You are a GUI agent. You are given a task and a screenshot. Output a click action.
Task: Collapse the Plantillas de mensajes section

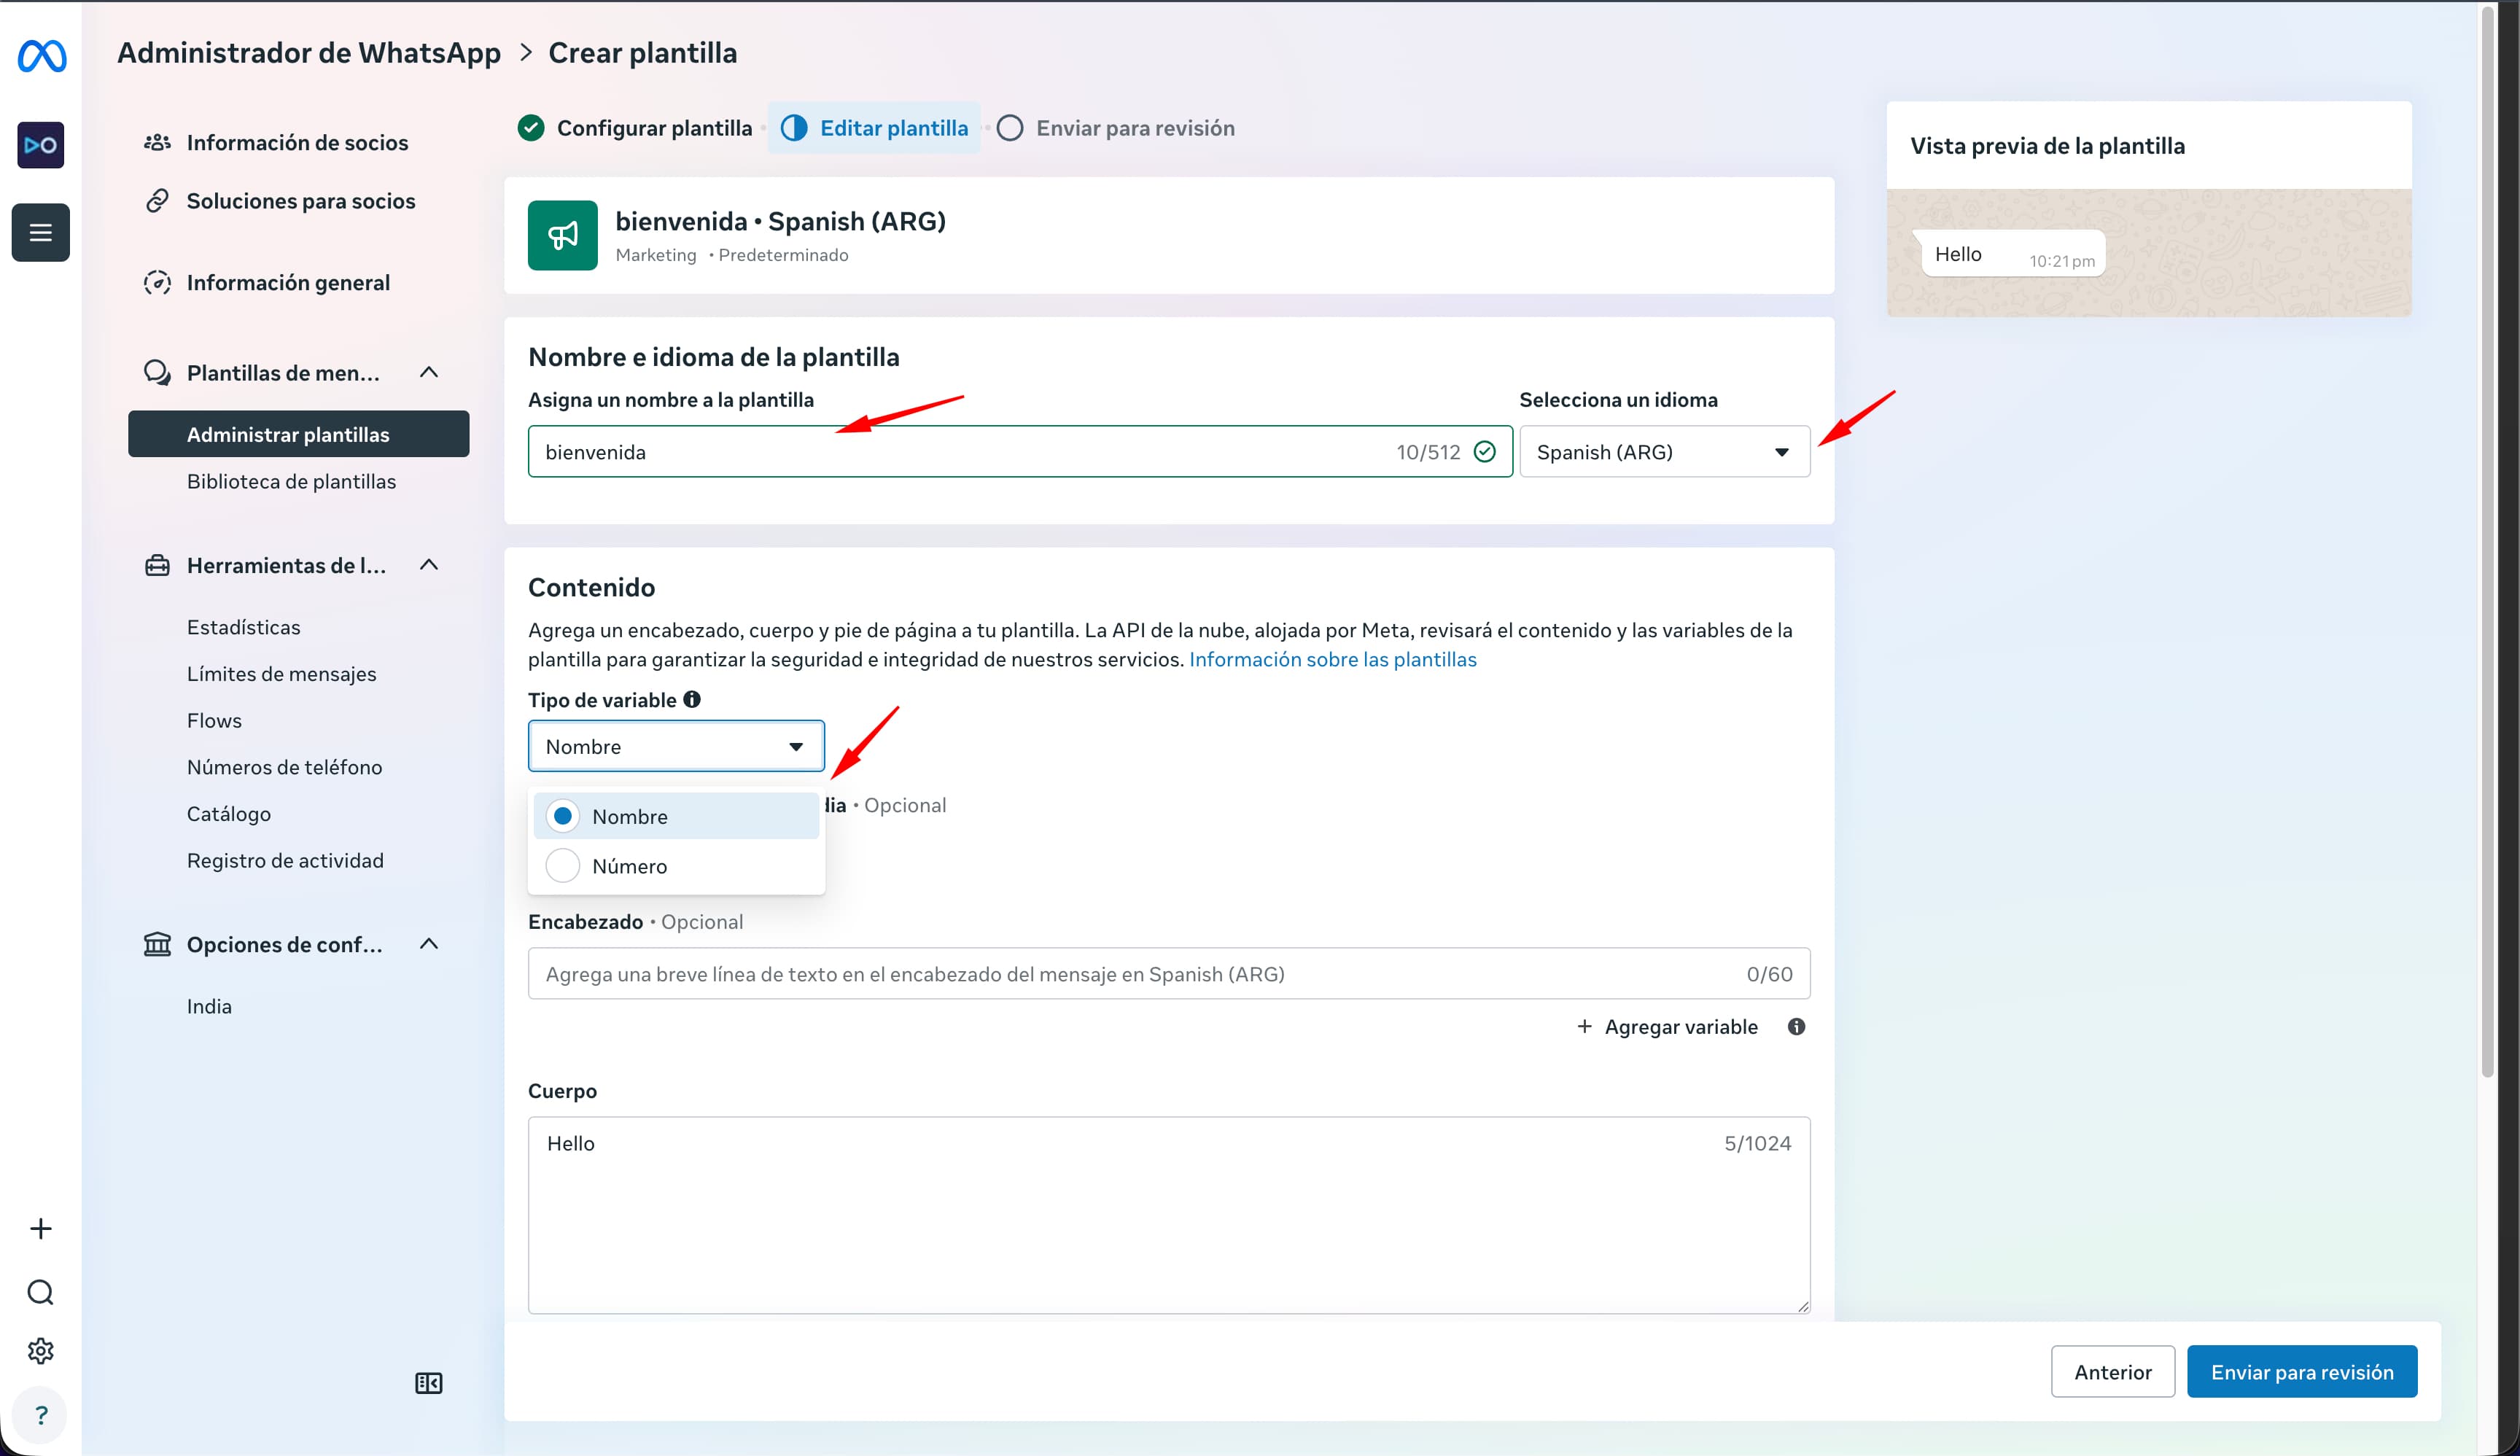pos(429,372)
